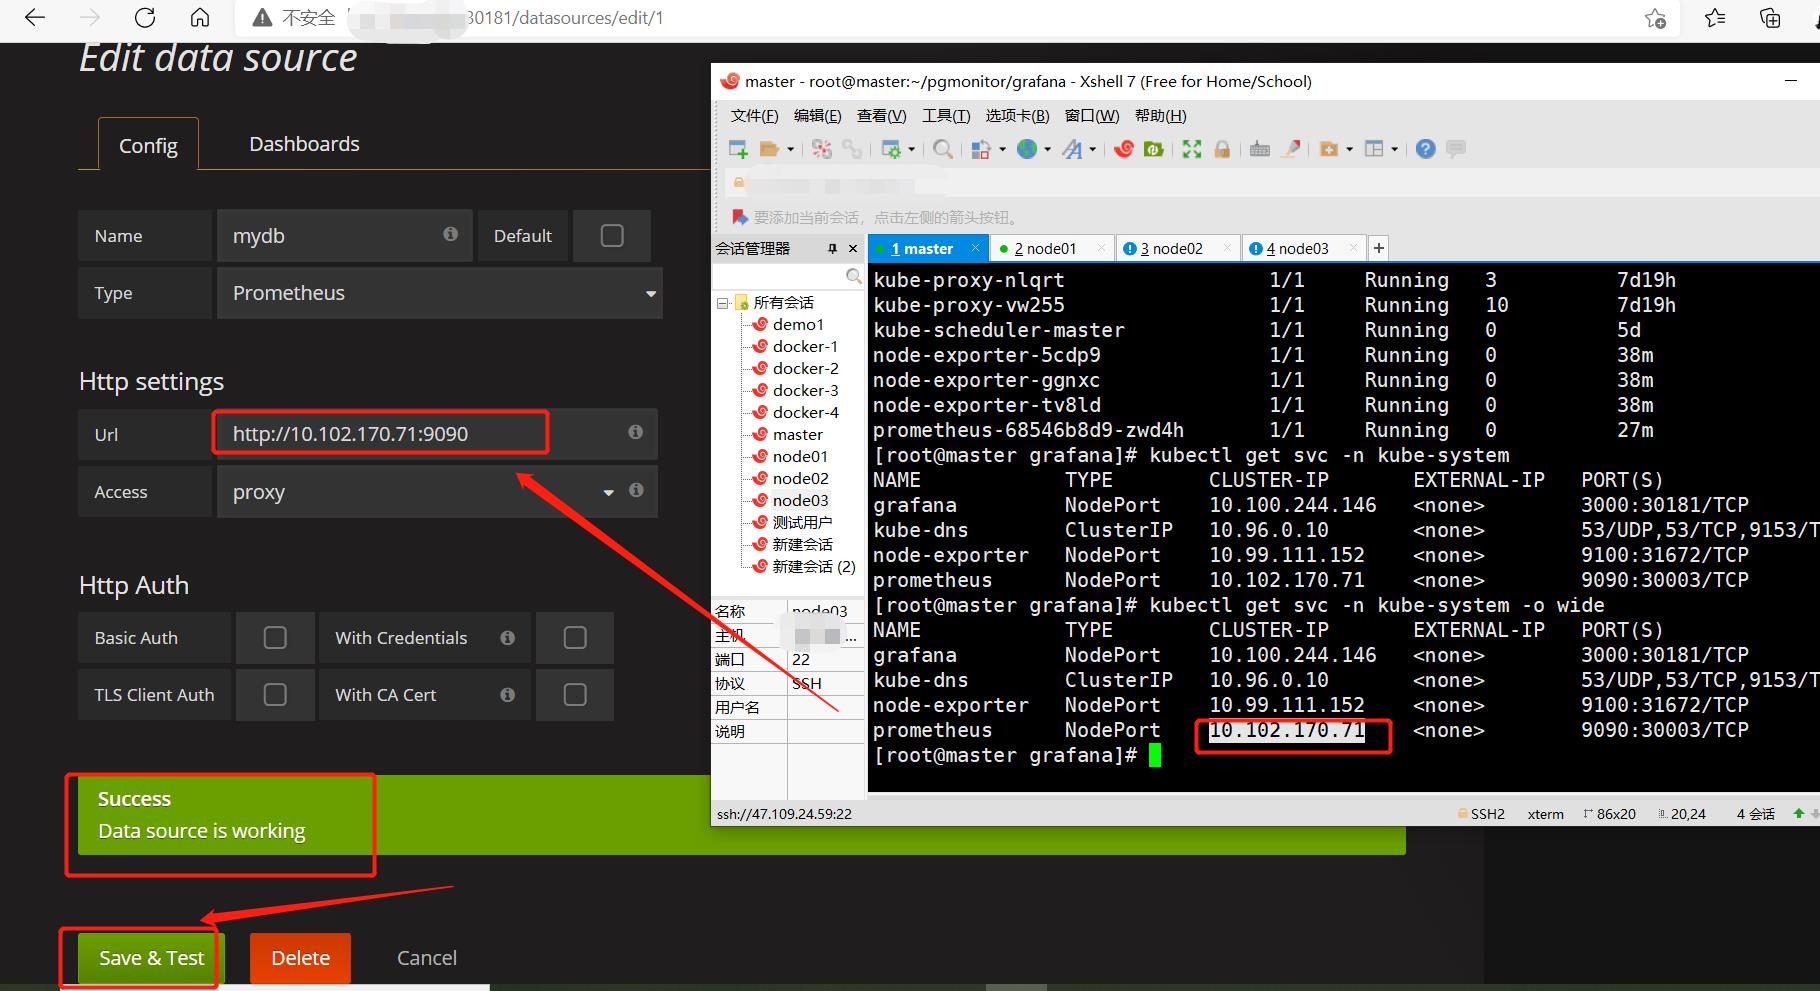This screenshot has width=1820, height=991.
Task: Close the session manager panel
Action: tap(853, 248)
